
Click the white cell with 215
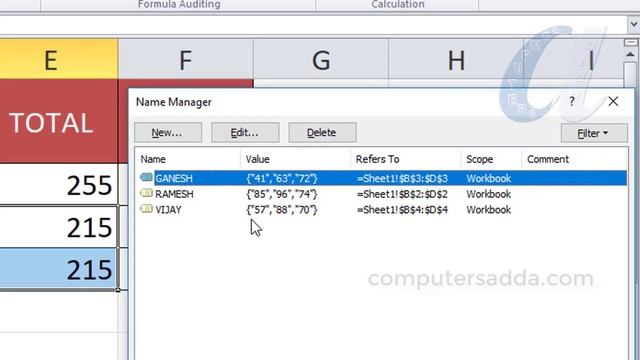click(x=59, y=227)
